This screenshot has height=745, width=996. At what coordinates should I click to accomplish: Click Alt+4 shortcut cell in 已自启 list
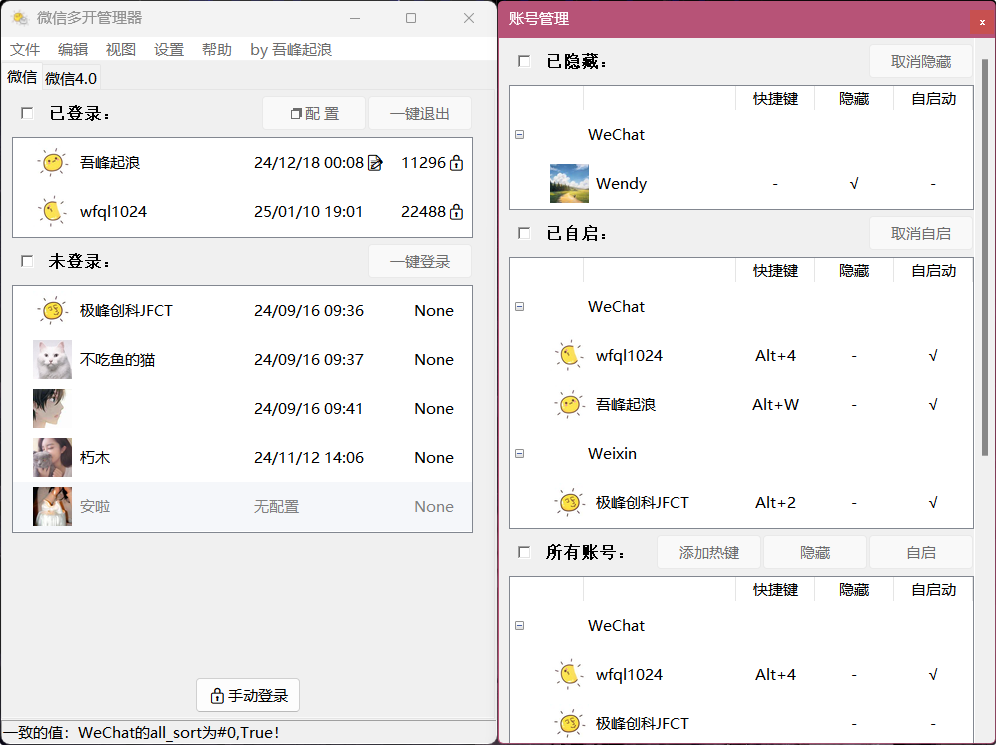click(x=775, y=356)
